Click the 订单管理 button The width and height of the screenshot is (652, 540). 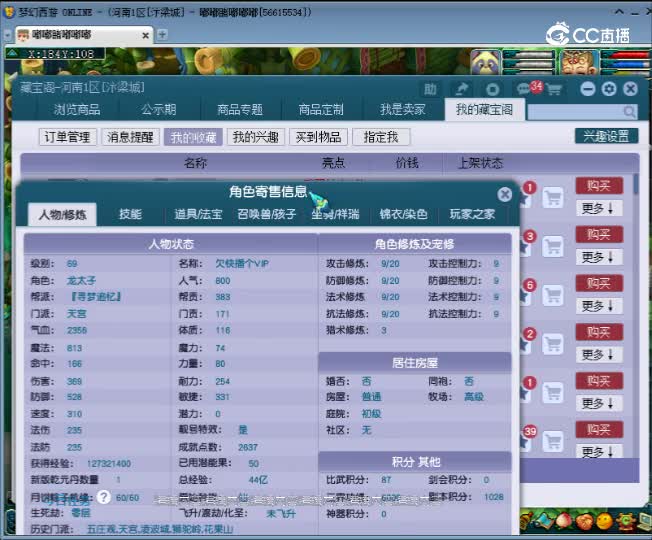pyautogui.click(x=68, y=137)
